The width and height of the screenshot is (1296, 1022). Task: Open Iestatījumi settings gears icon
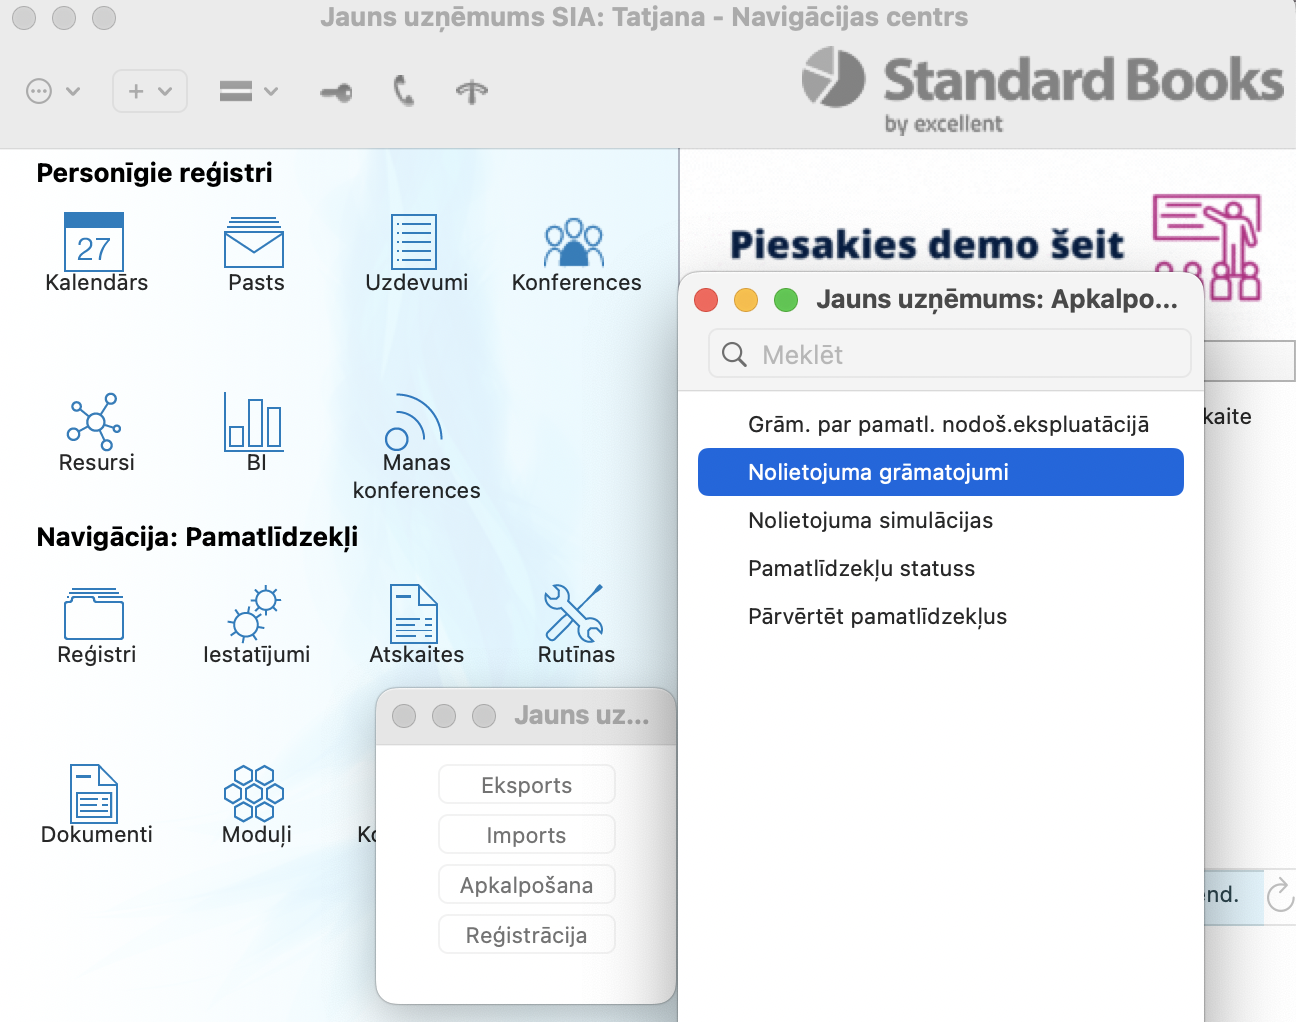[254, 614]
